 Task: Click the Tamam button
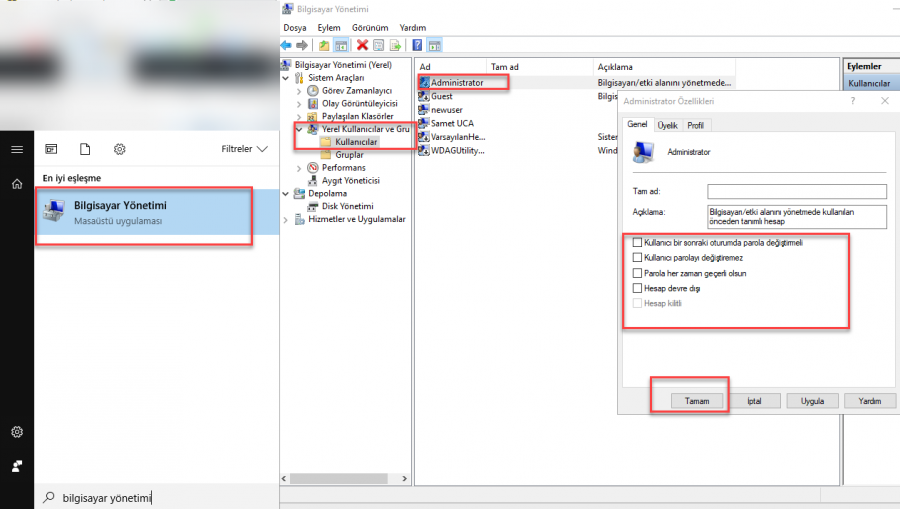697,401
